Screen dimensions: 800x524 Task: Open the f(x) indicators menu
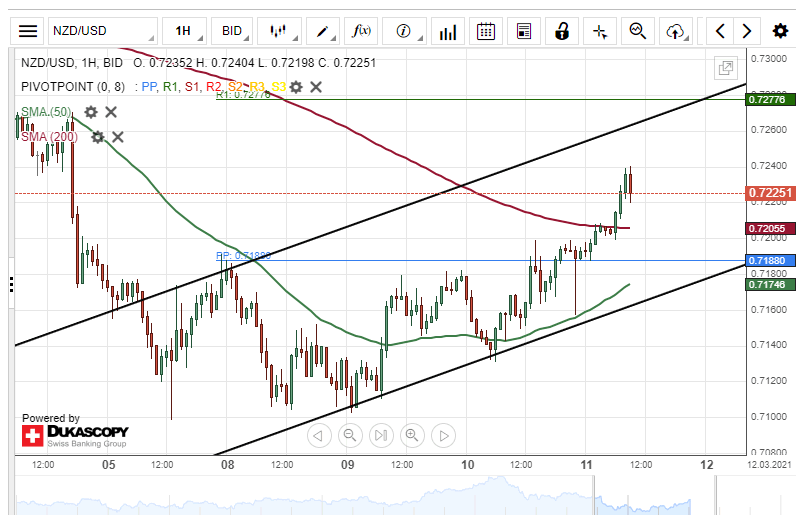click(362, 31)
